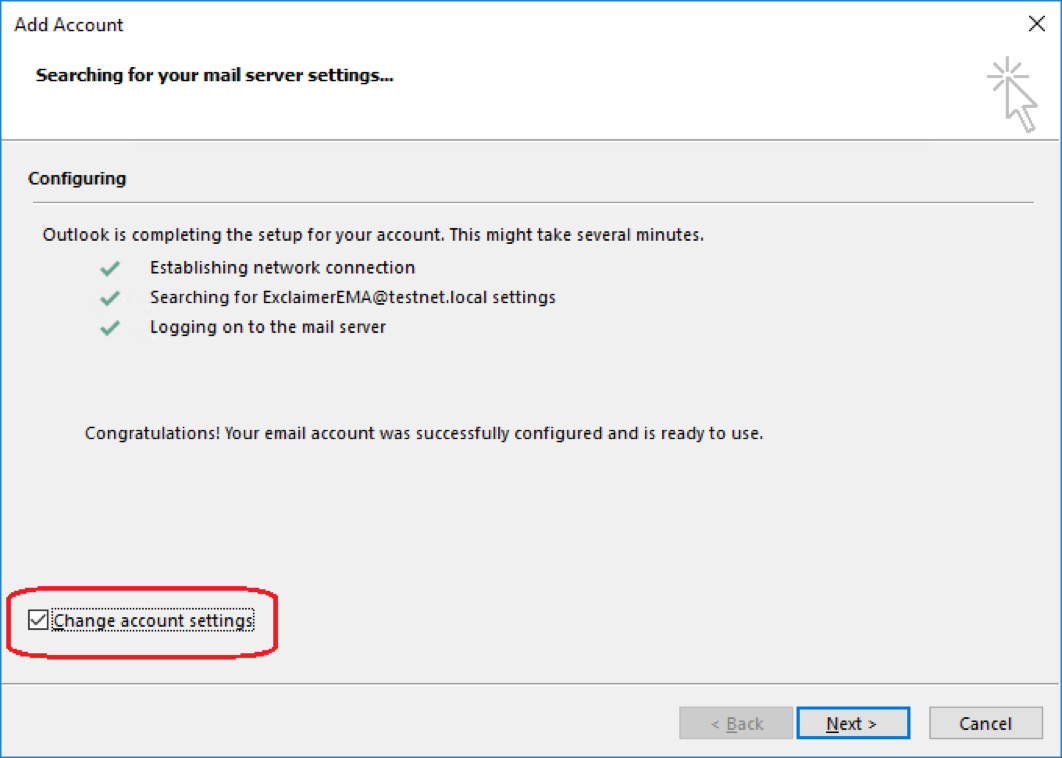Uncheck the Change account settings checkbox

pos(38,620)
